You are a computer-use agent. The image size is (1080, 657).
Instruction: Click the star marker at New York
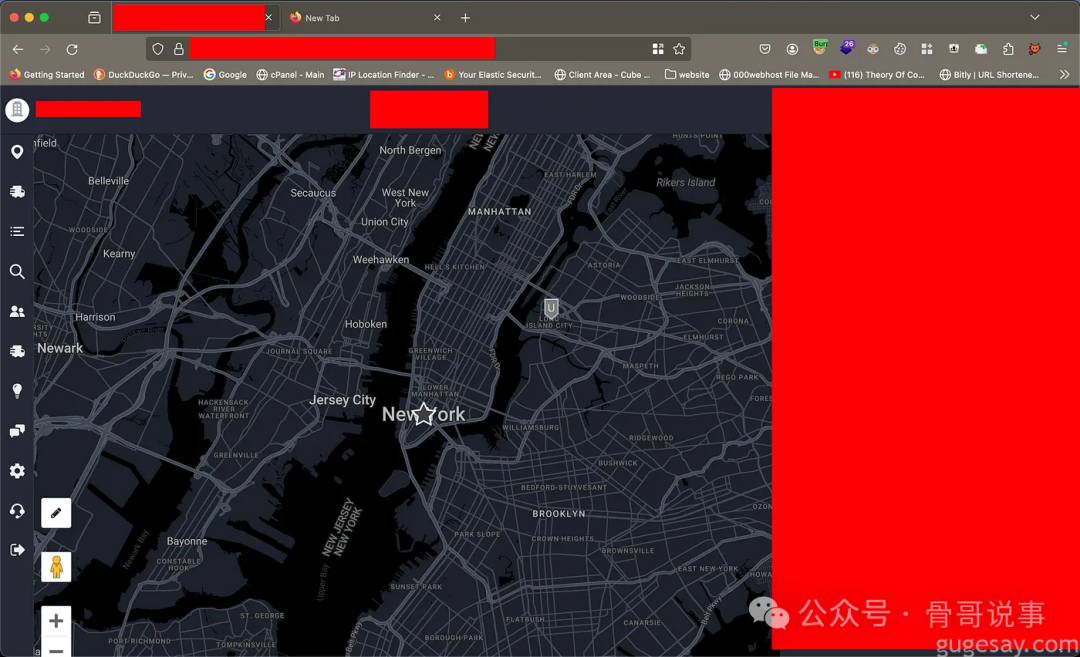pyautogui.click(x=423, y=414)
